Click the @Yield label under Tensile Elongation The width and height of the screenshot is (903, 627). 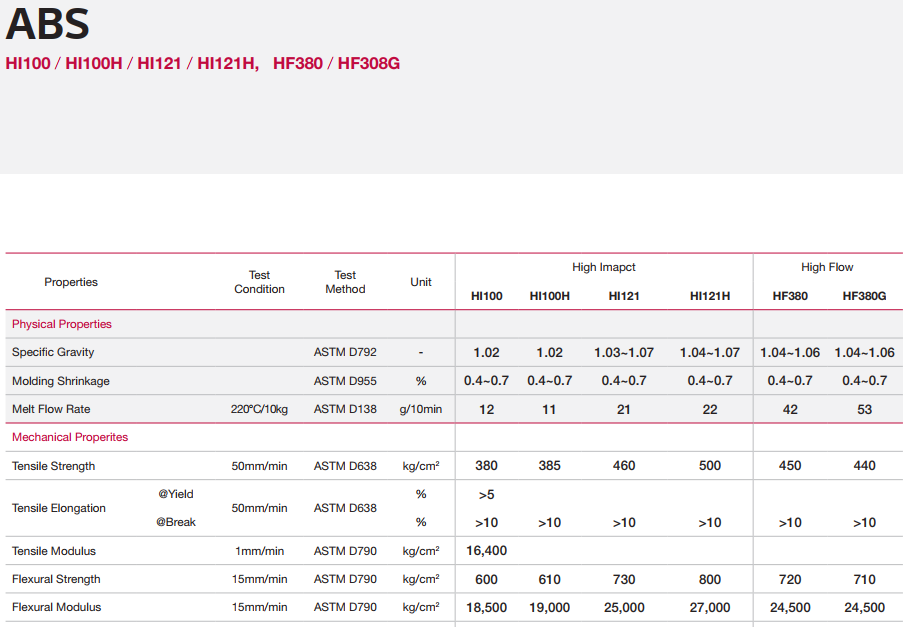(x=175, y=494)
